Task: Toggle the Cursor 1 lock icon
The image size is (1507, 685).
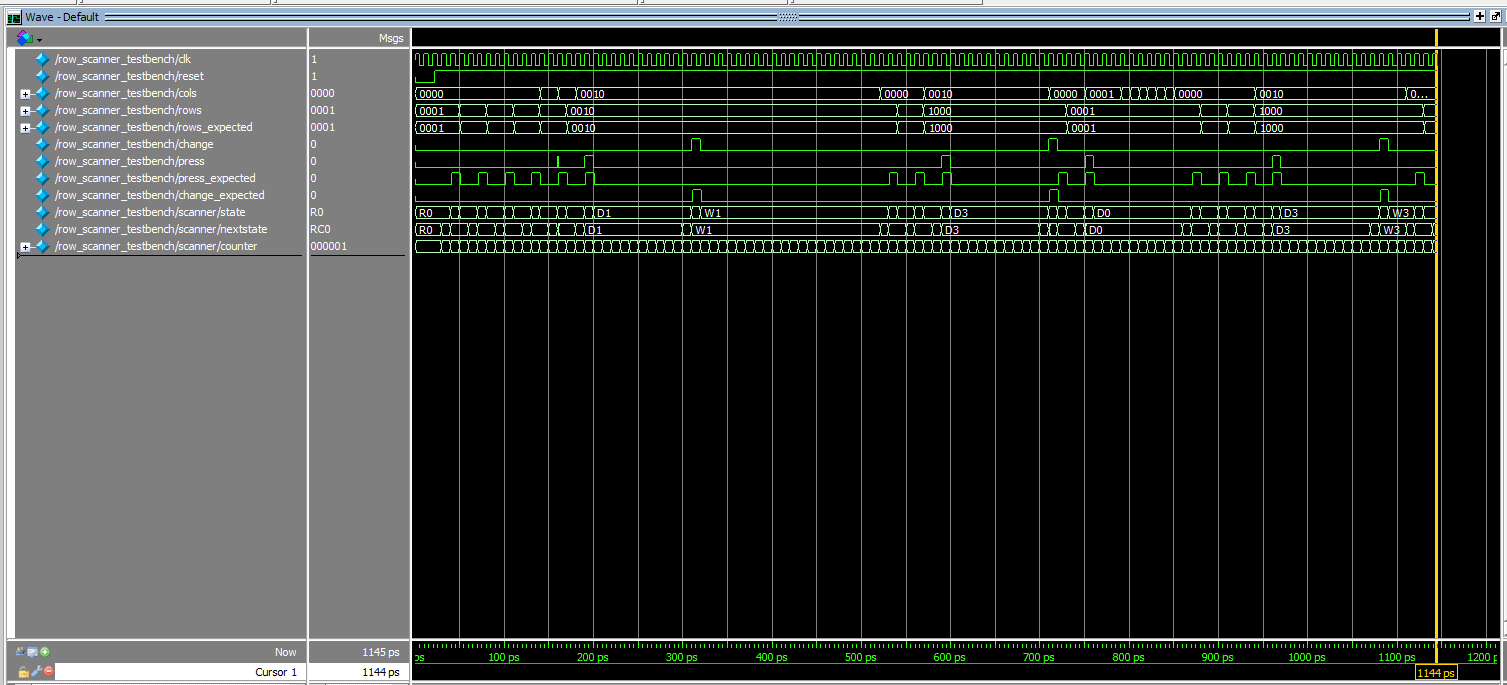Action: (23, 672)
